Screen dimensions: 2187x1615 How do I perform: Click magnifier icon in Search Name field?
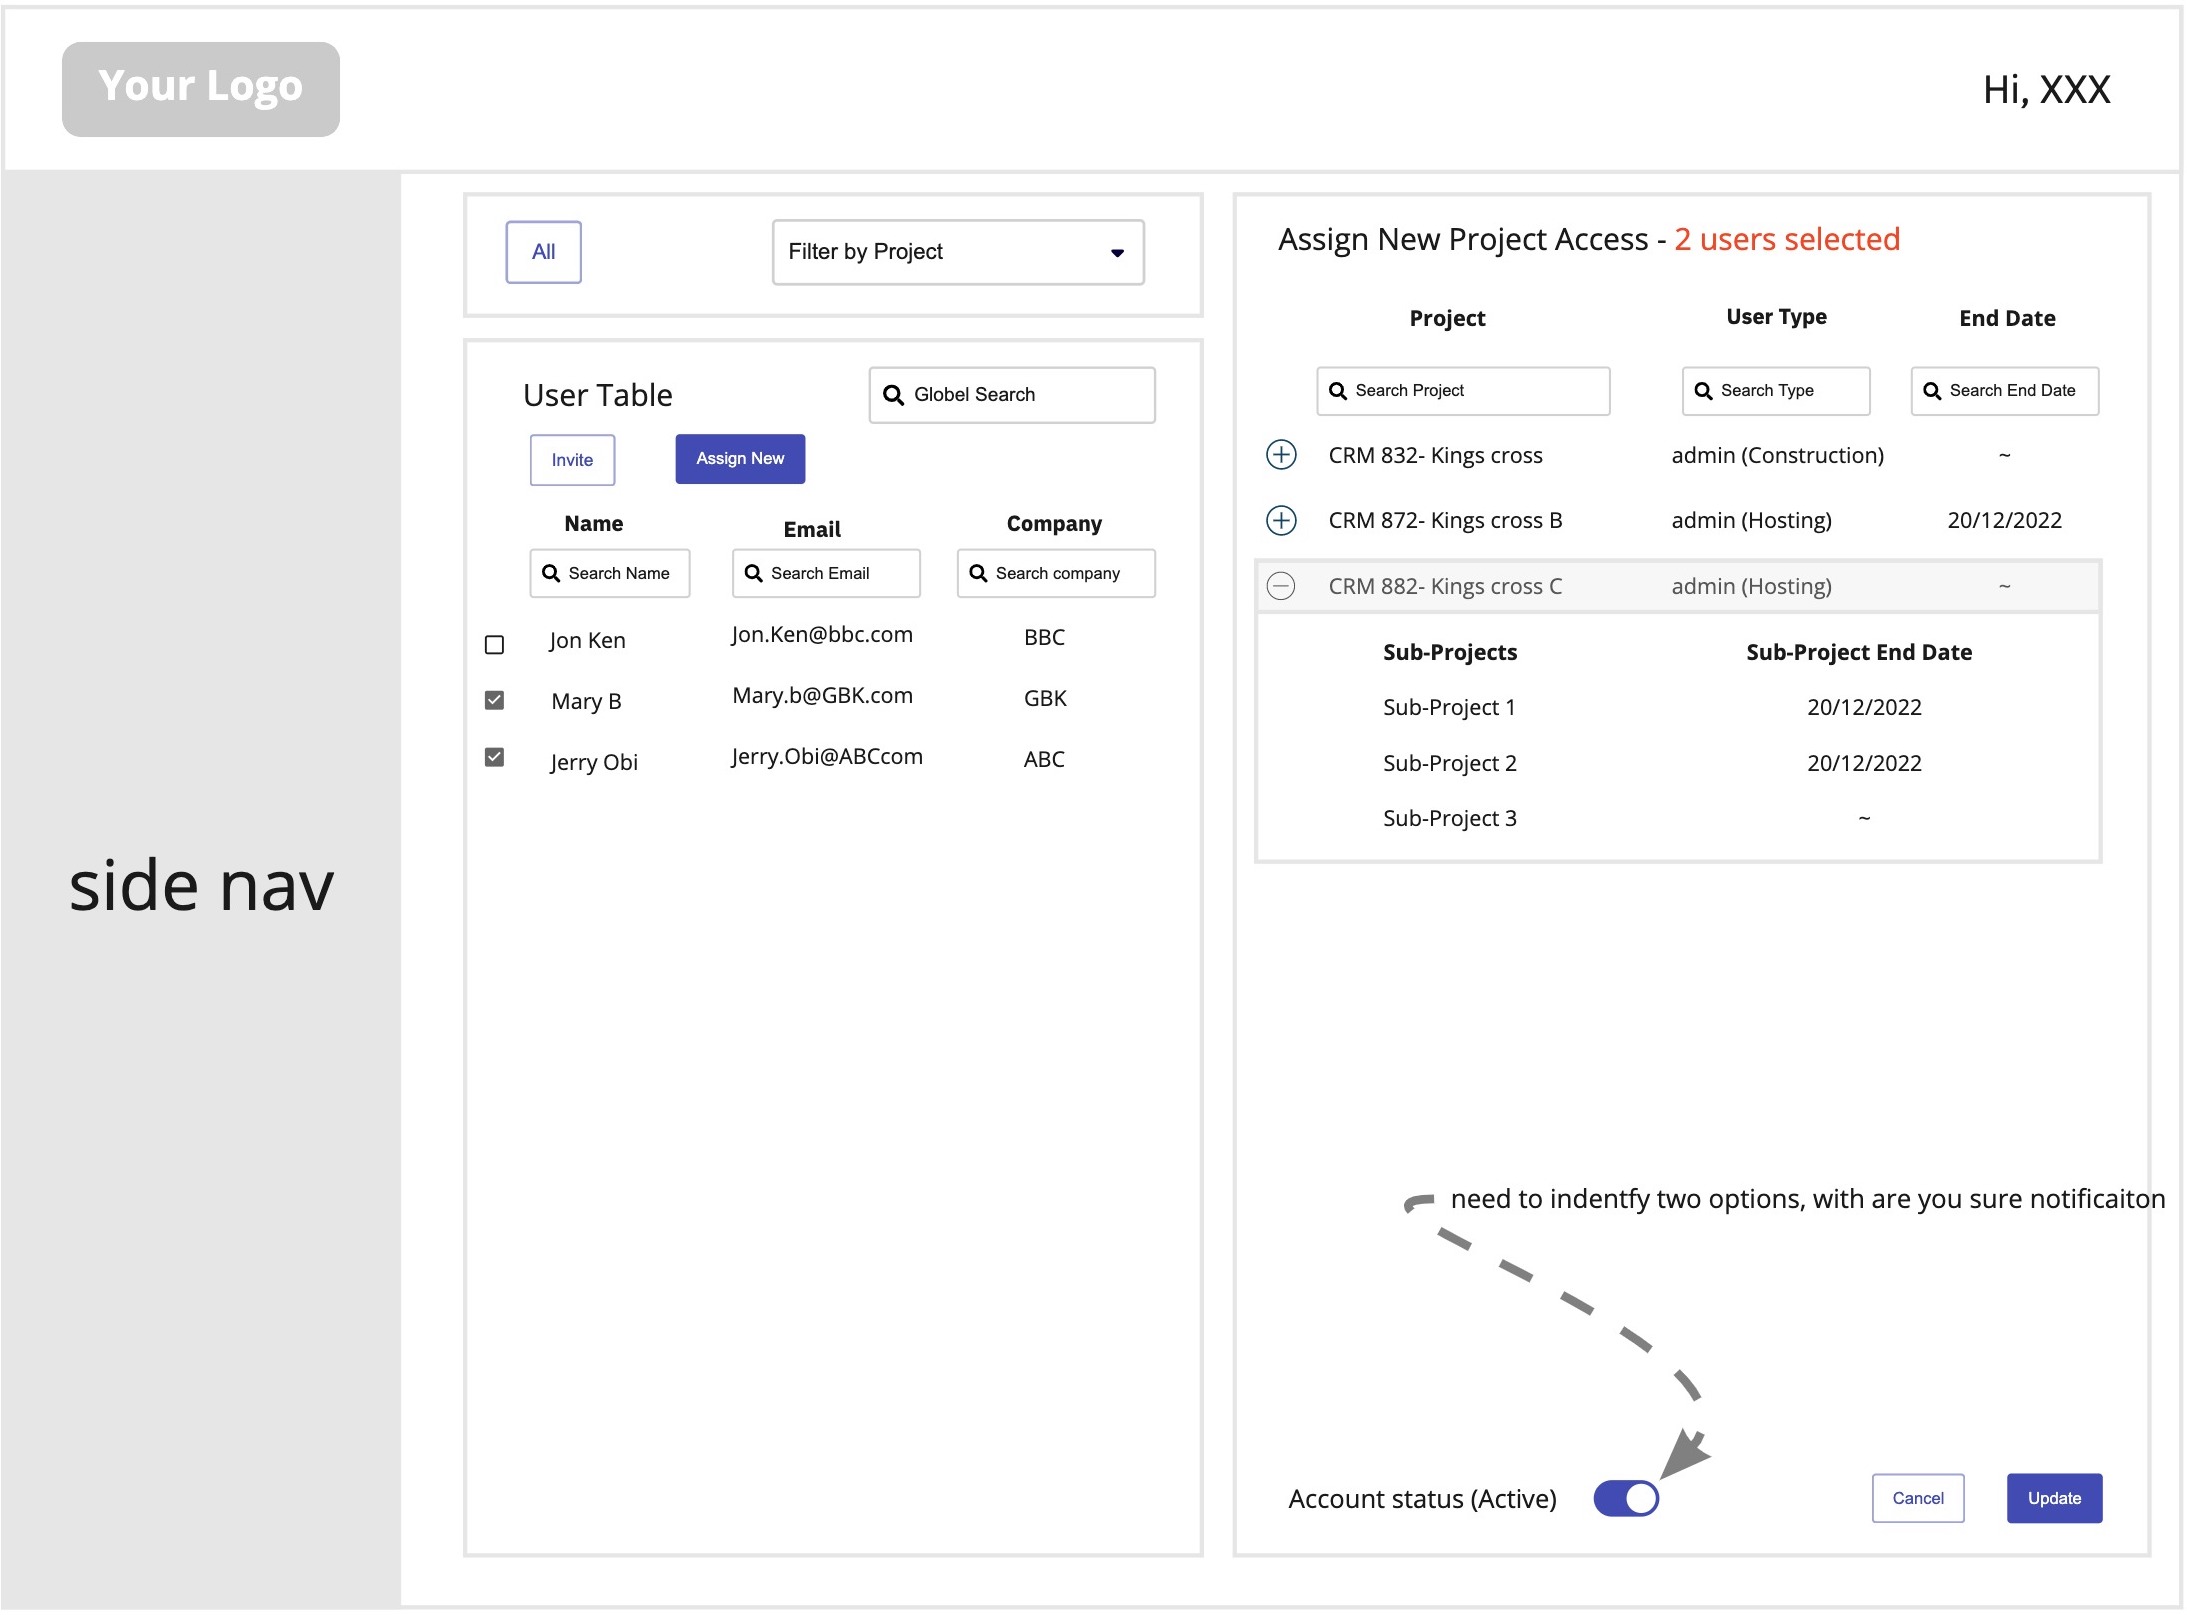coord(551,573)
